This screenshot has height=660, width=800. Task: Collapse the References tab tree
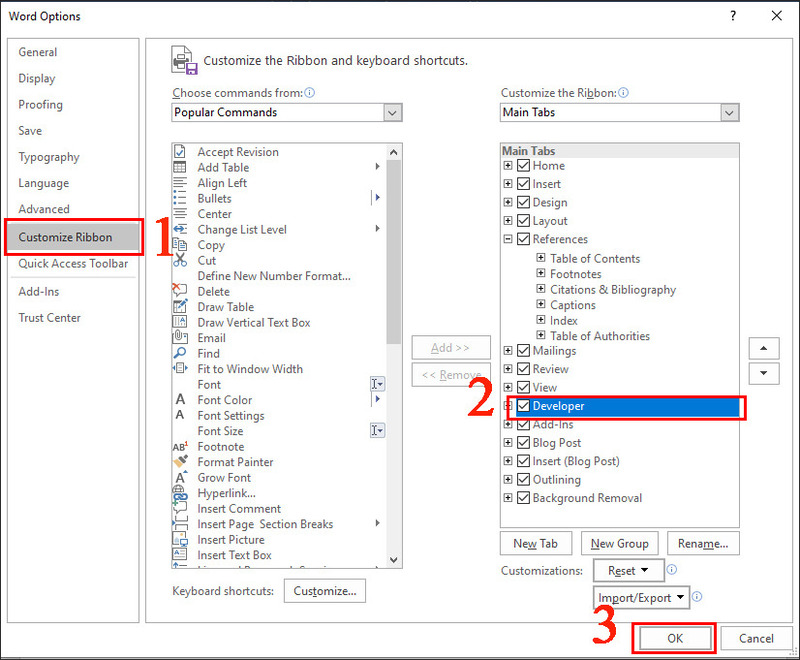click(x=506, y=239)
